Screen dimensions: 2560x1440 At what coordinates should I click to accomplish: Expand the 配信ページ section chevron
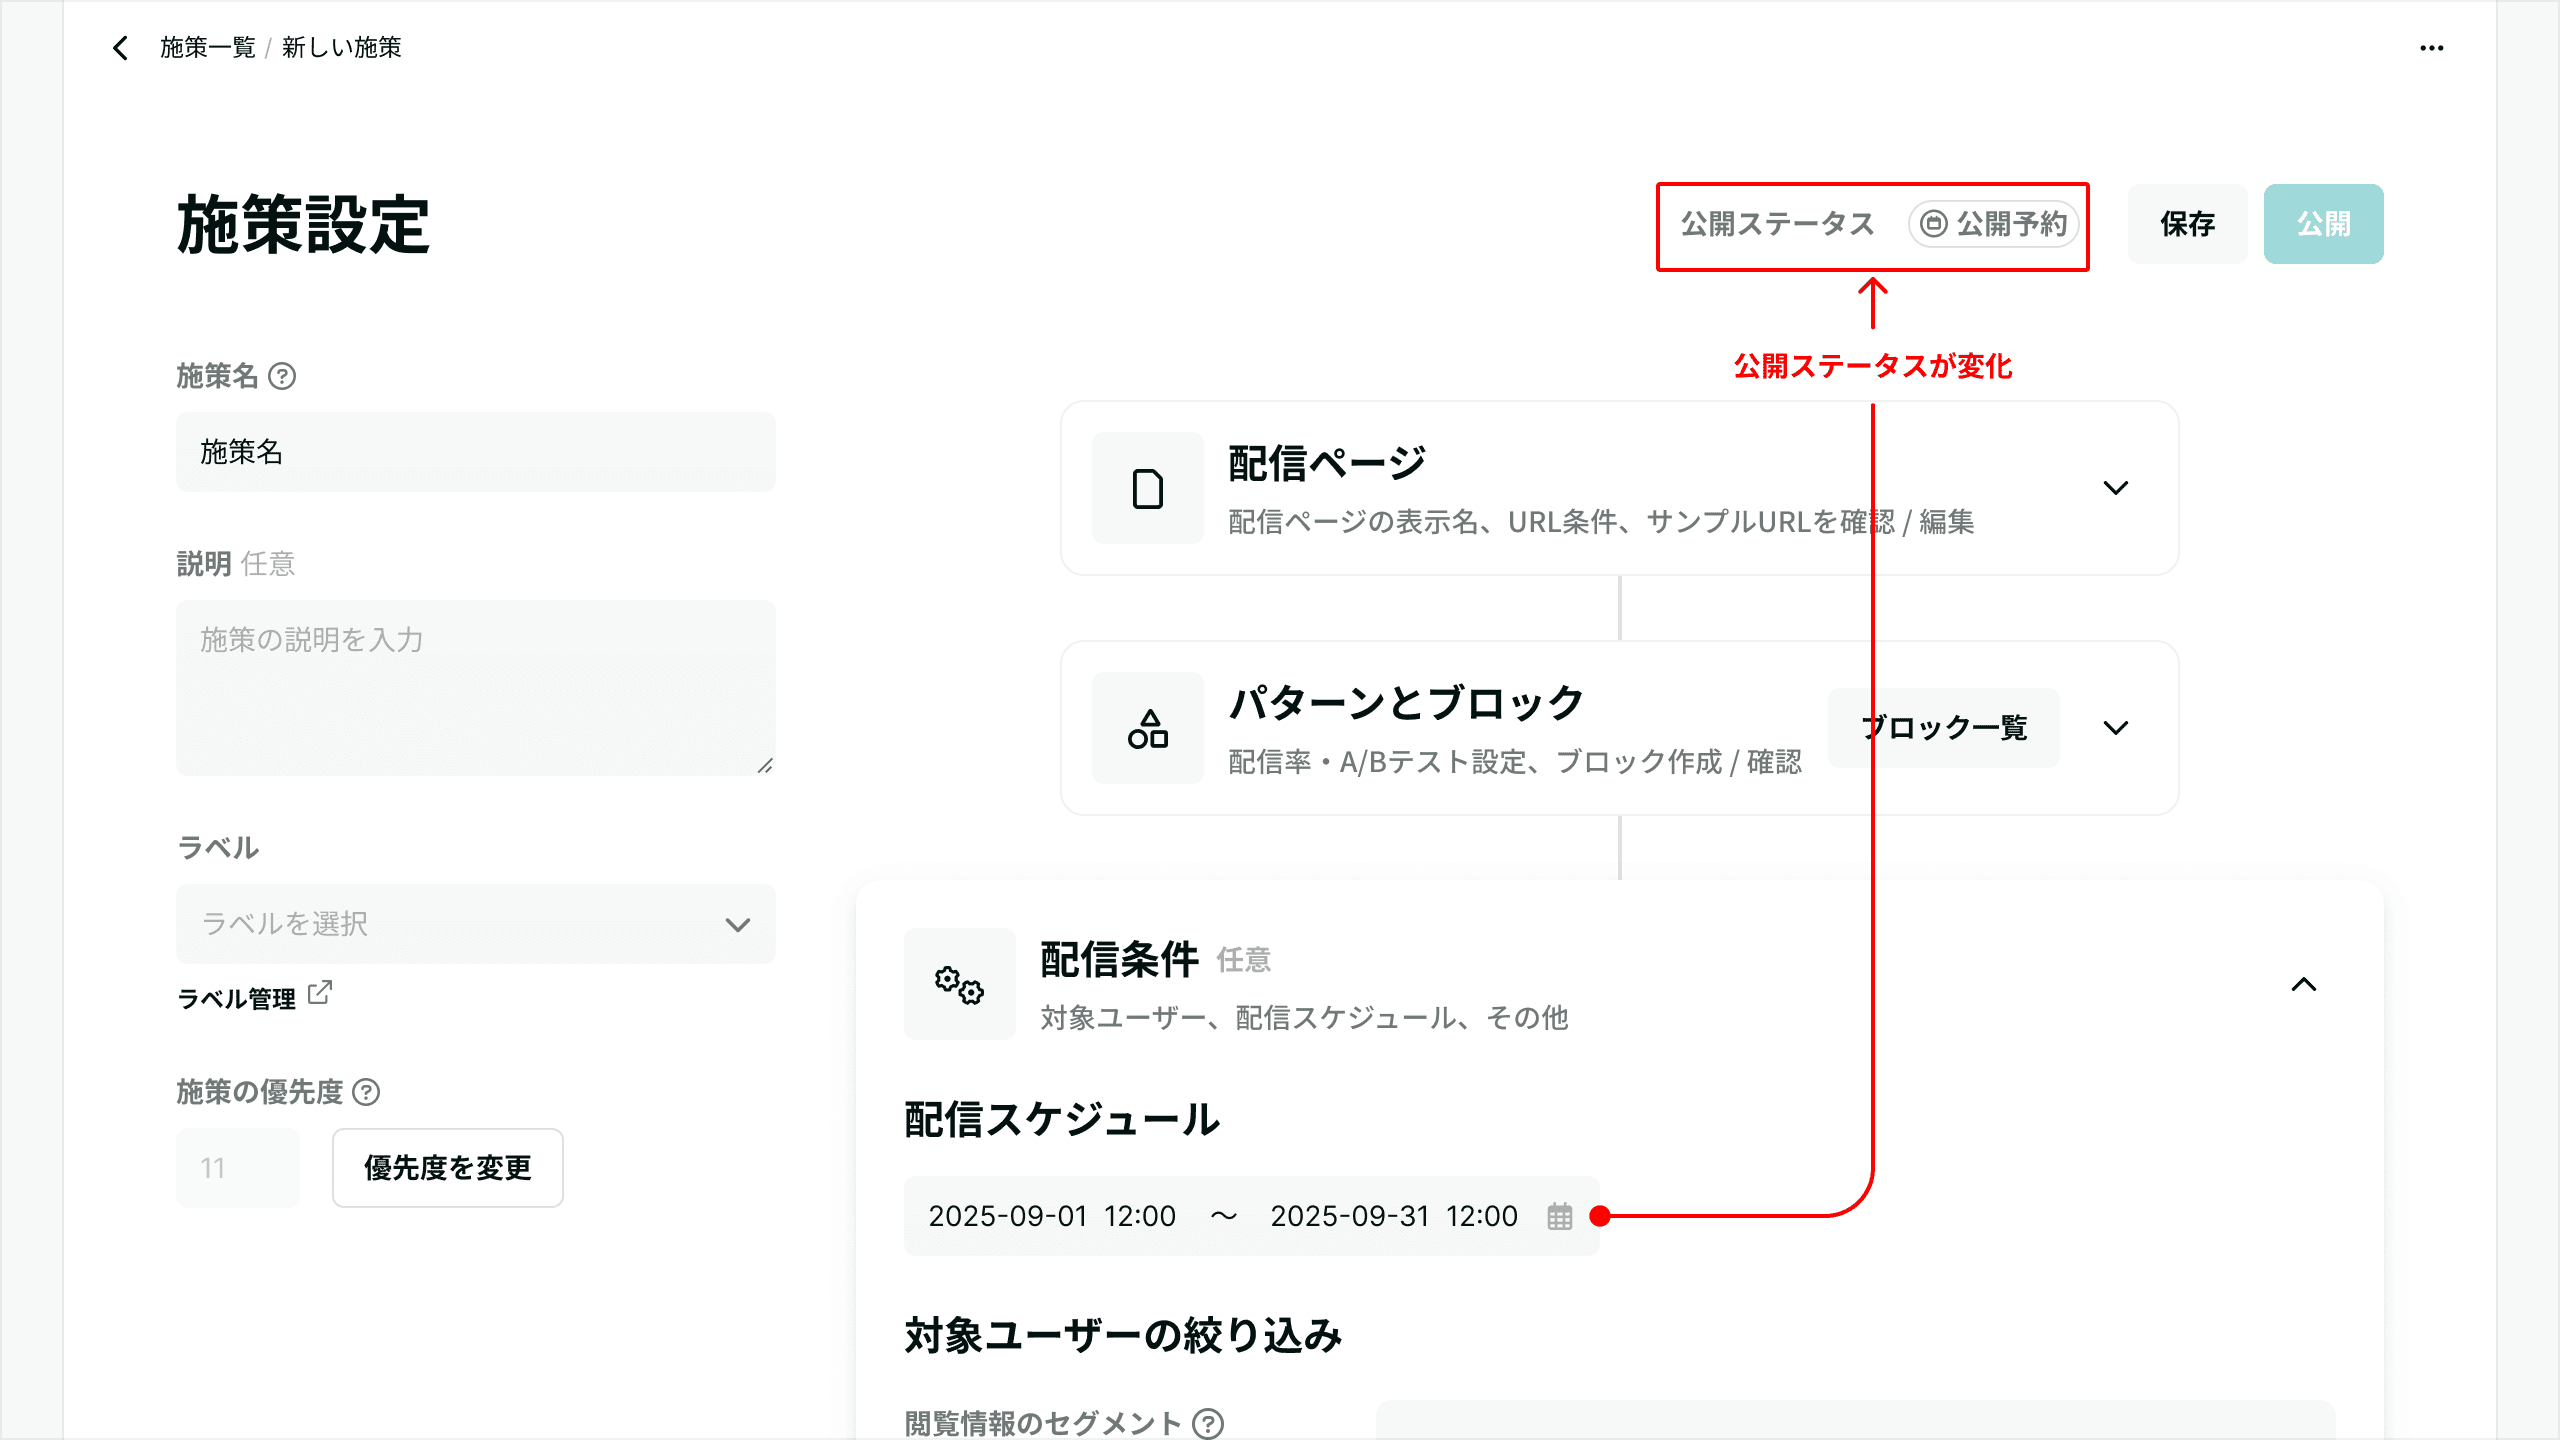click(x=2116, y=488)
